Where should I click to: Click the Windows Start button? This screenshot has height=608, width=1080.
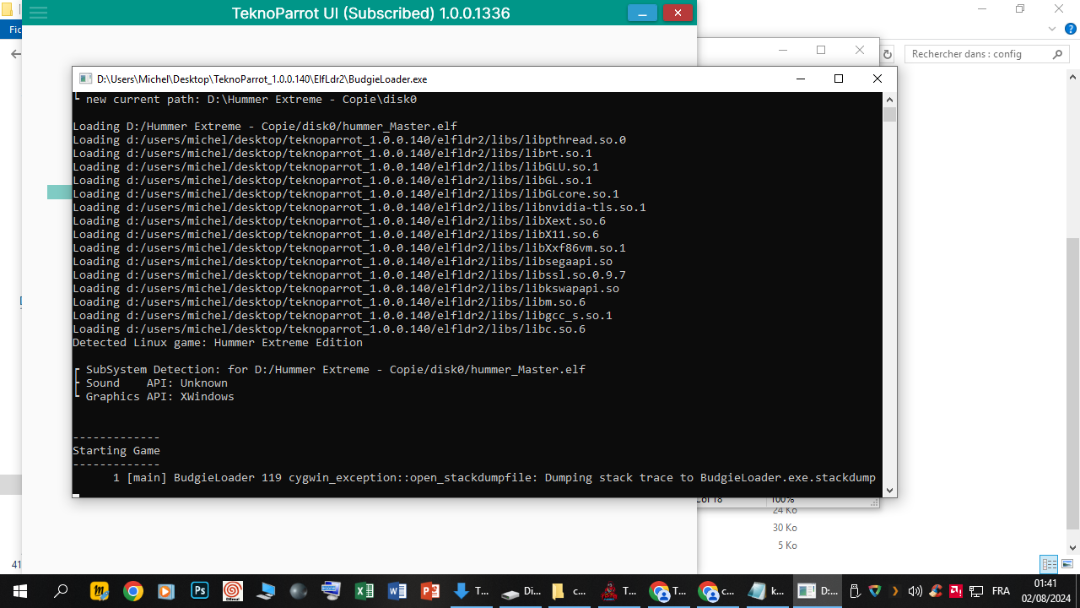pos(19,591)
